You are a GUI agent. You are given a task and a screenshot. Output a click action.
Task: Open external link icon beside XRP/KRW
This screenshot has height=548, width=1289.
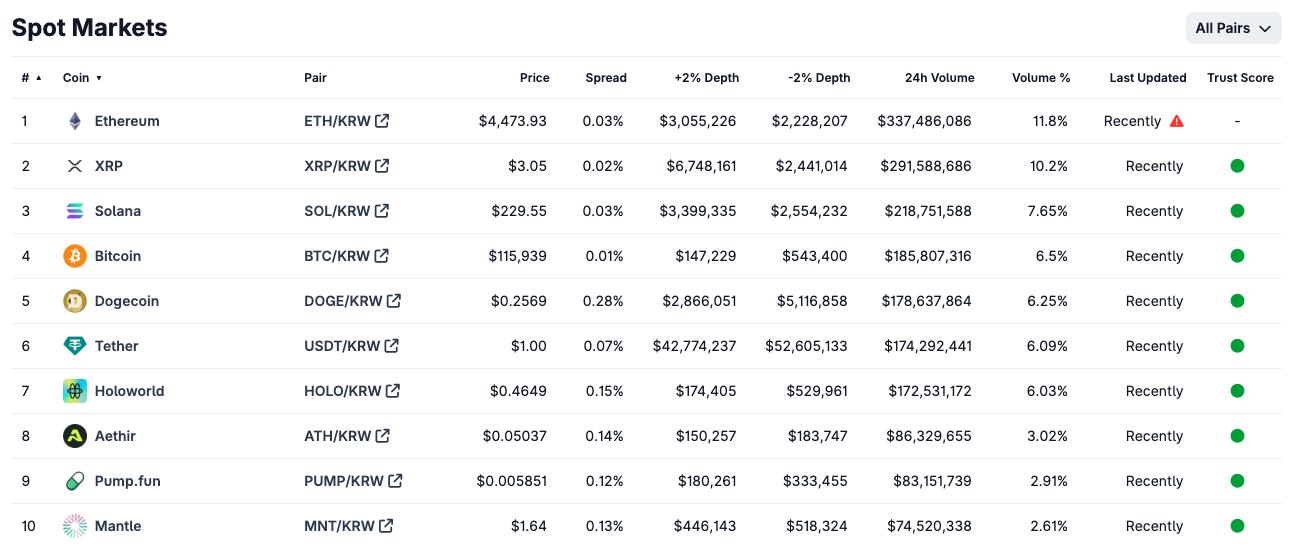coord(382,166)
